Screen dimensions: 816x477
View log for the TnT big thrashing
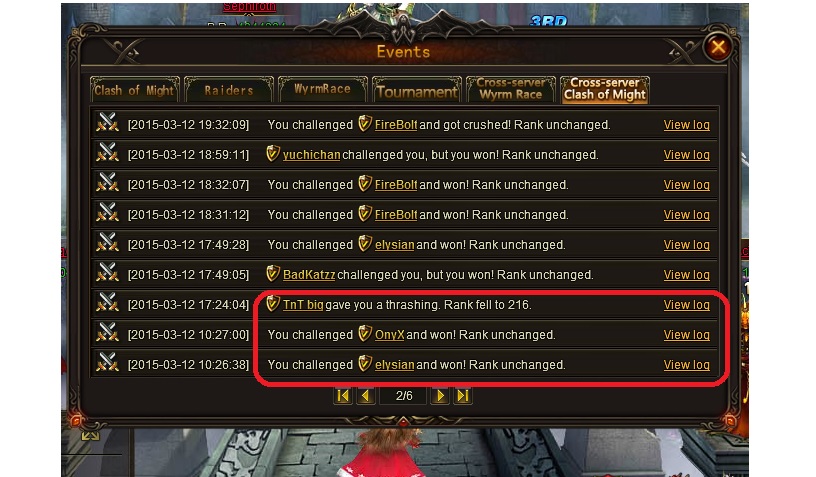pos(686,305)
